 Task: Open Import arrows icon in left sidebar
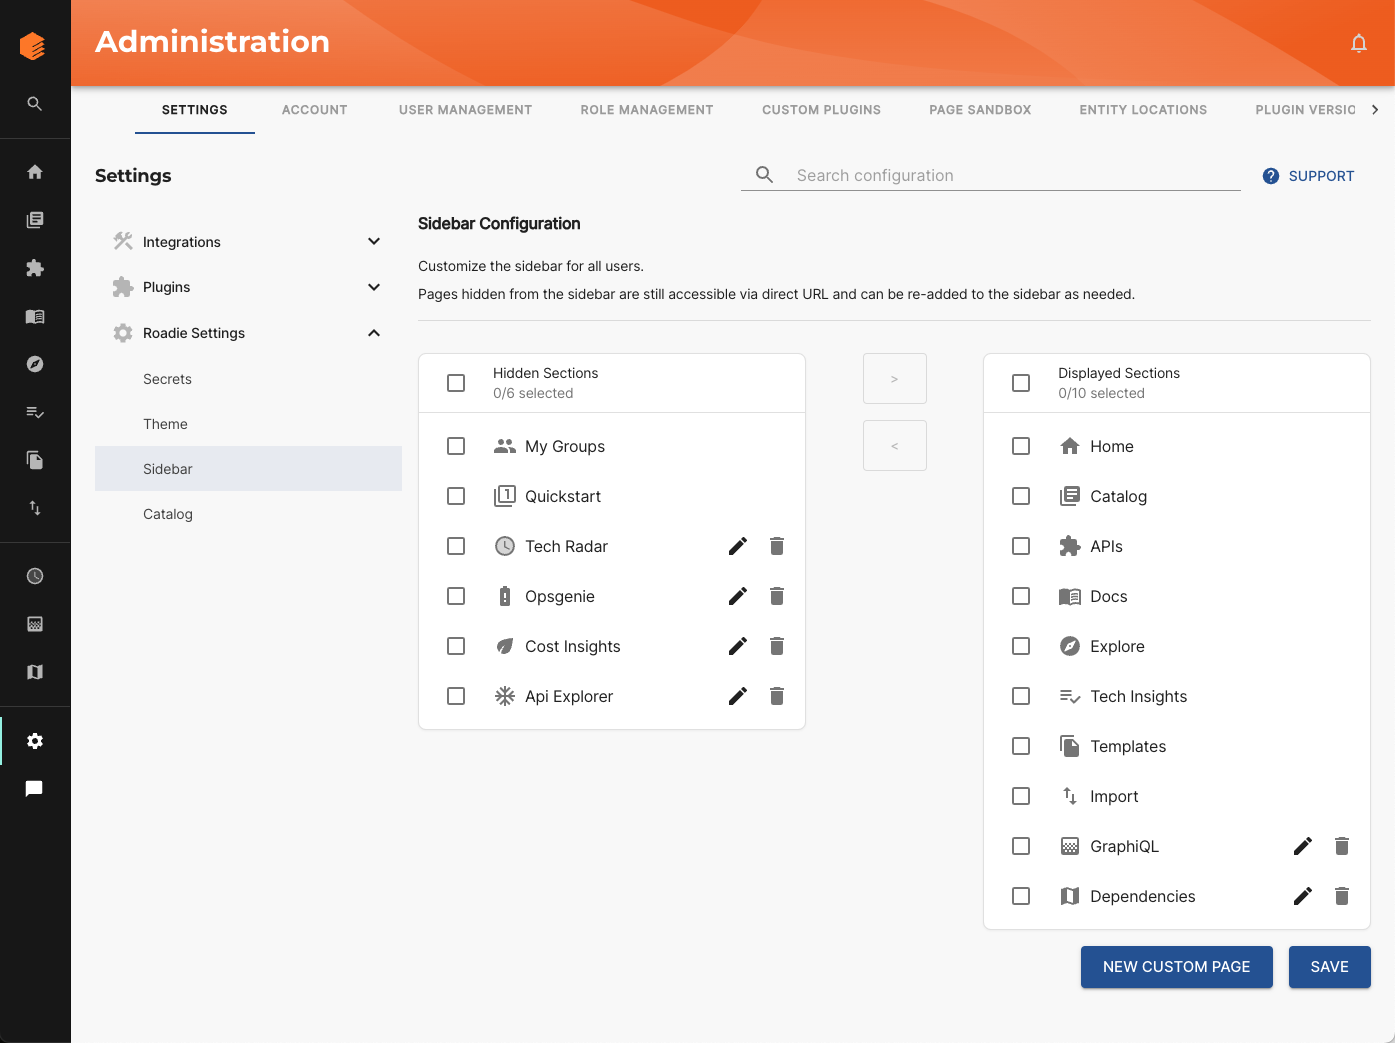pos(35,508)
